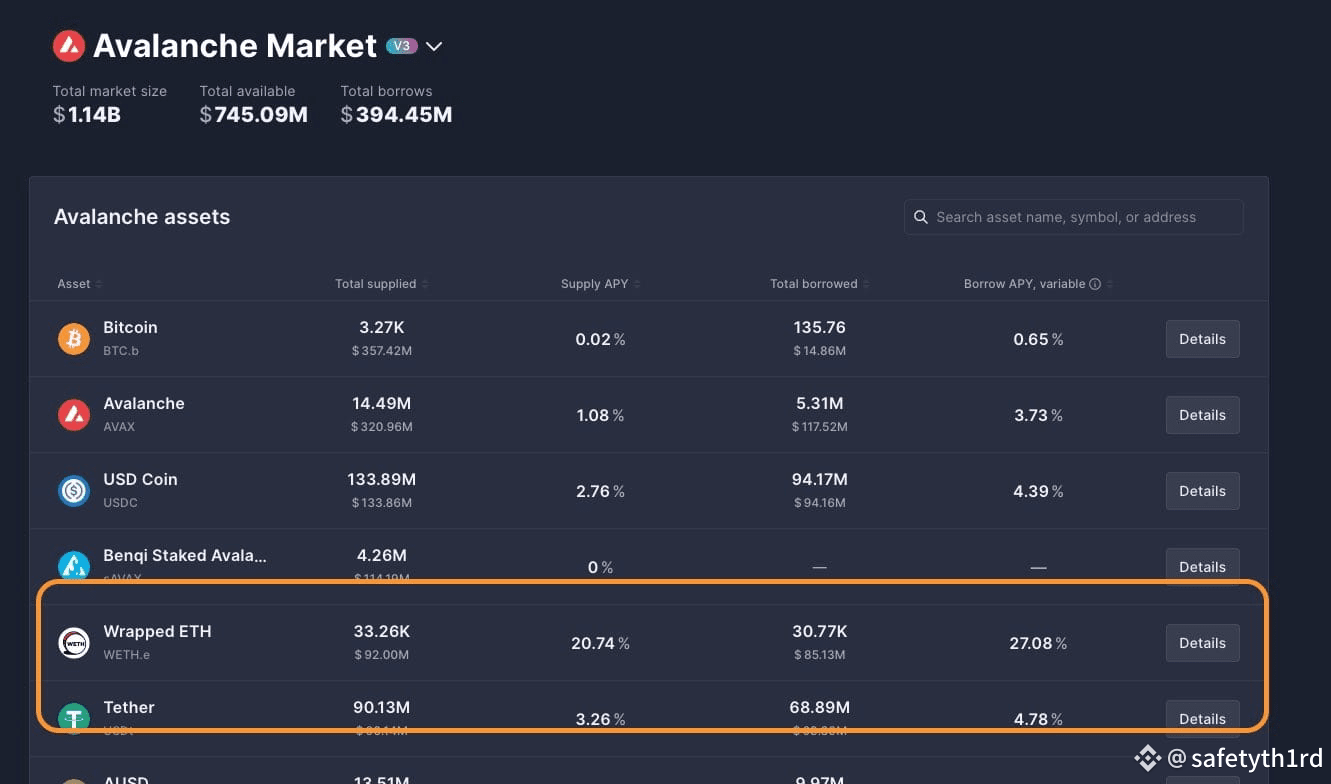Viewport: 1331px width, 784px height.
Task: Click the Borrow APY info icon
Action: click(1095, 284)
